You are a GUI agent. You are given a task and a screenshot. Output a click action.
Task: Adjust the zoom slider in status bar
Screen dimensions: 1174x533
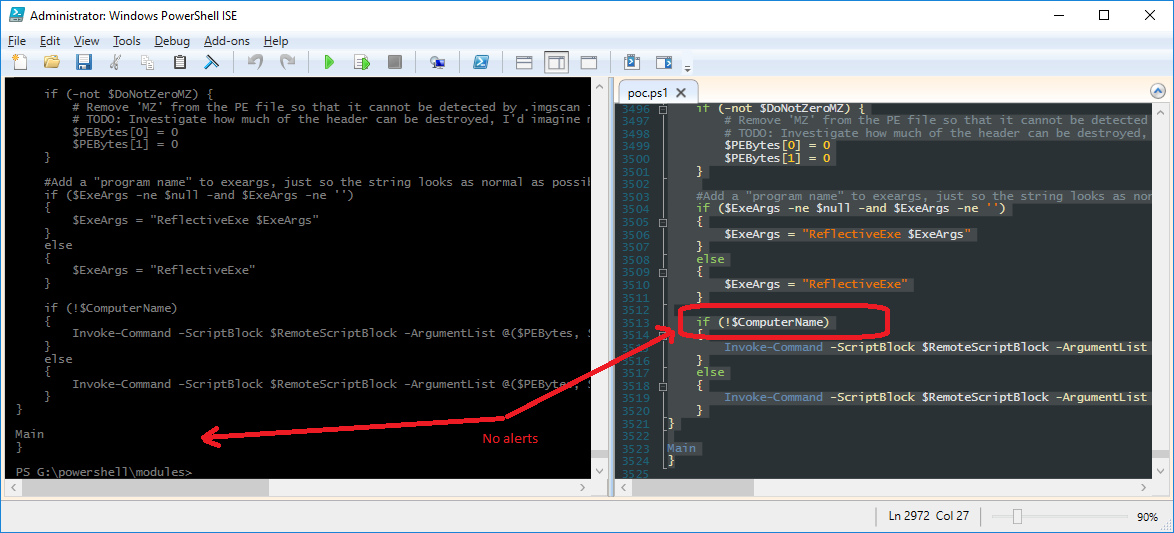[1017, 517]
